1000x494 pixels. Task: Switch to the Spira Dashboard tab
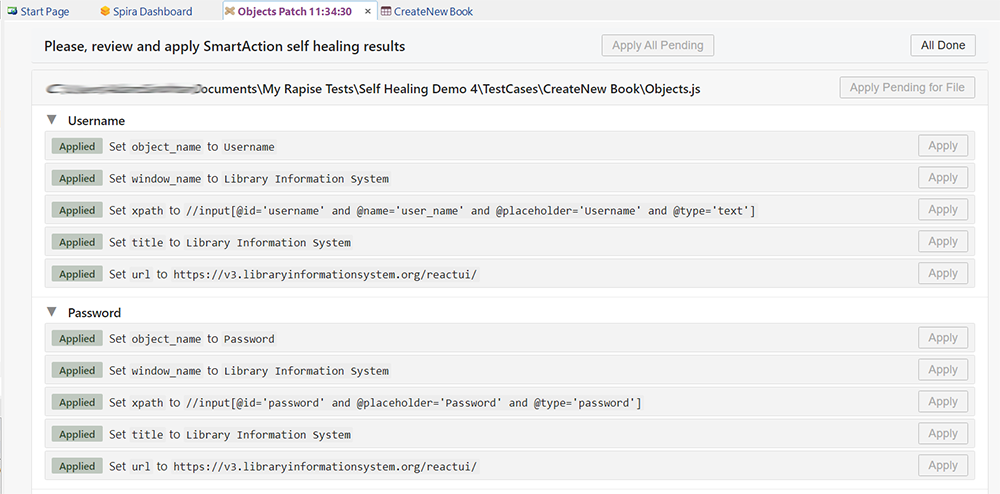tap(152, 11)
